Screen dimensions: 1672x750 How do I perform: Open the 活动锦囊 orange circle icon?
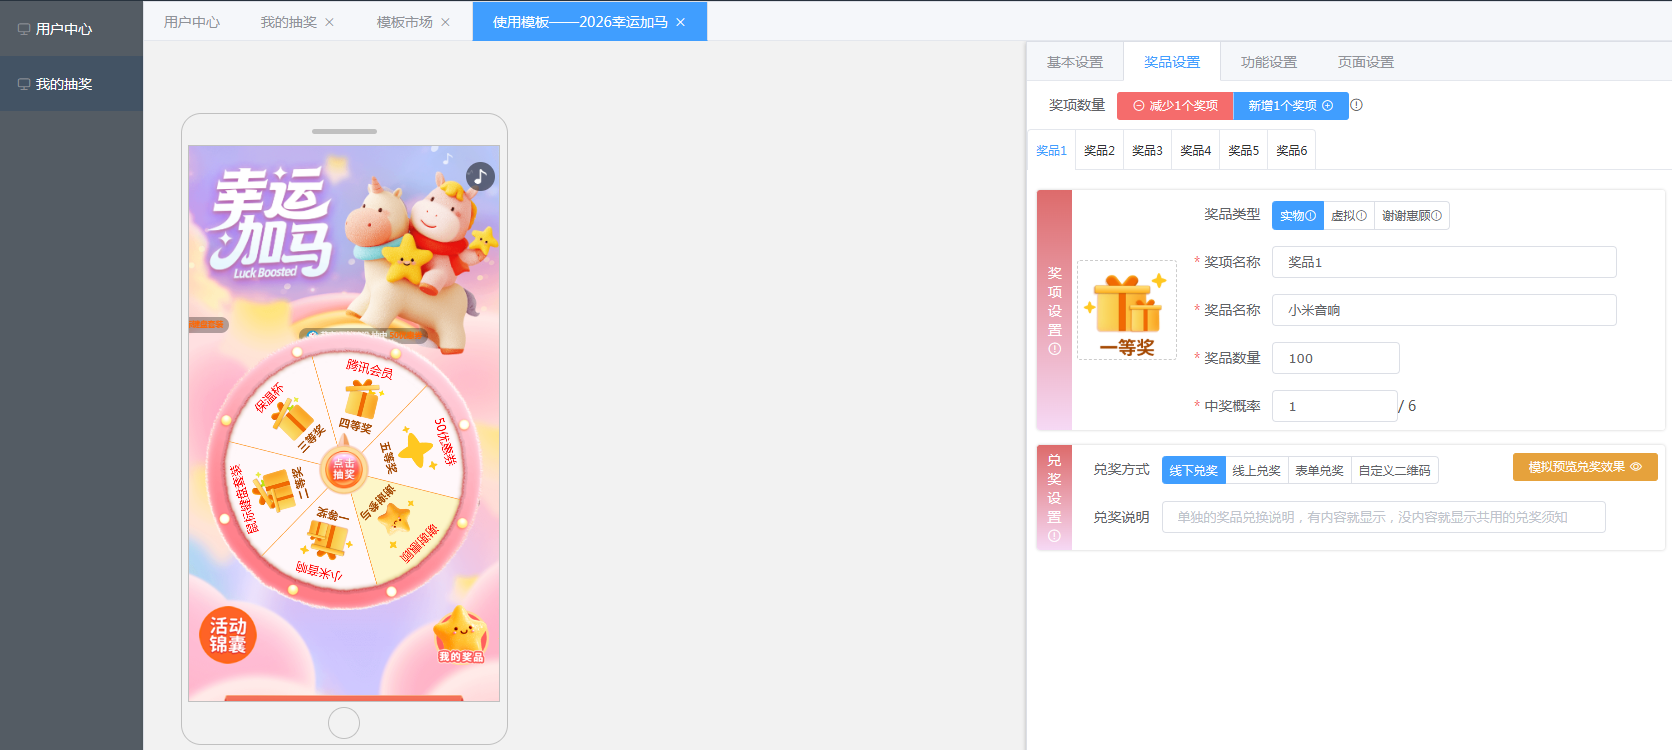(x=228, y=635)
